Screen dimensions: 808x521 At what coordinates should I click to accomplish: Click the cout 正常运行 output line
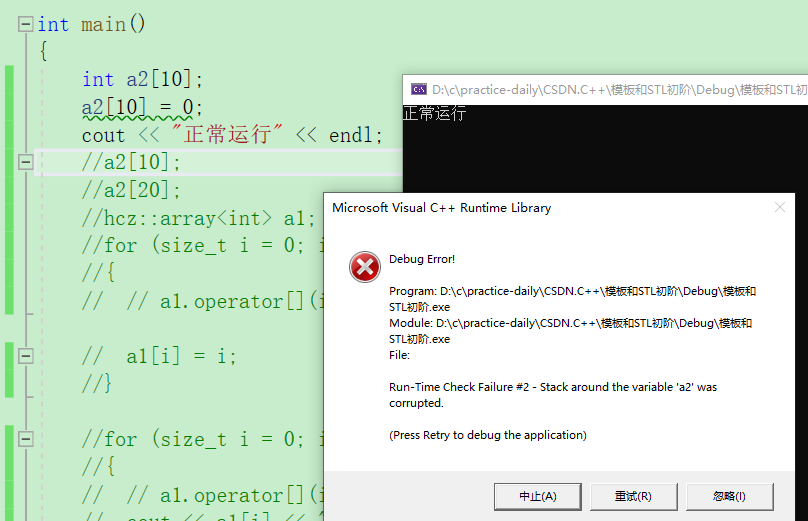click(x=232, y=135)
